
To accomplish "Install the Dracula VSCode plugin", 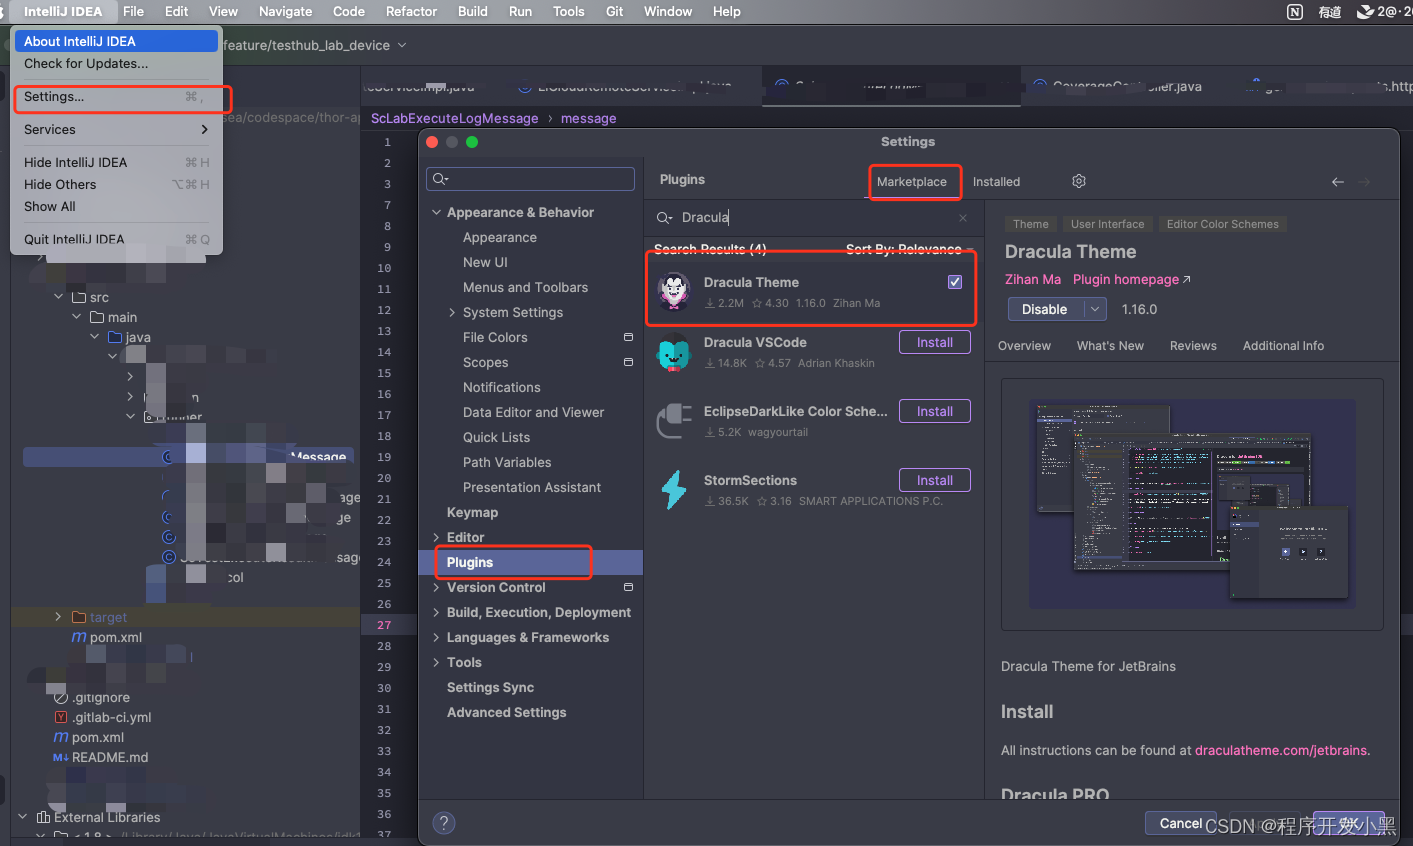I will [935, 342].
